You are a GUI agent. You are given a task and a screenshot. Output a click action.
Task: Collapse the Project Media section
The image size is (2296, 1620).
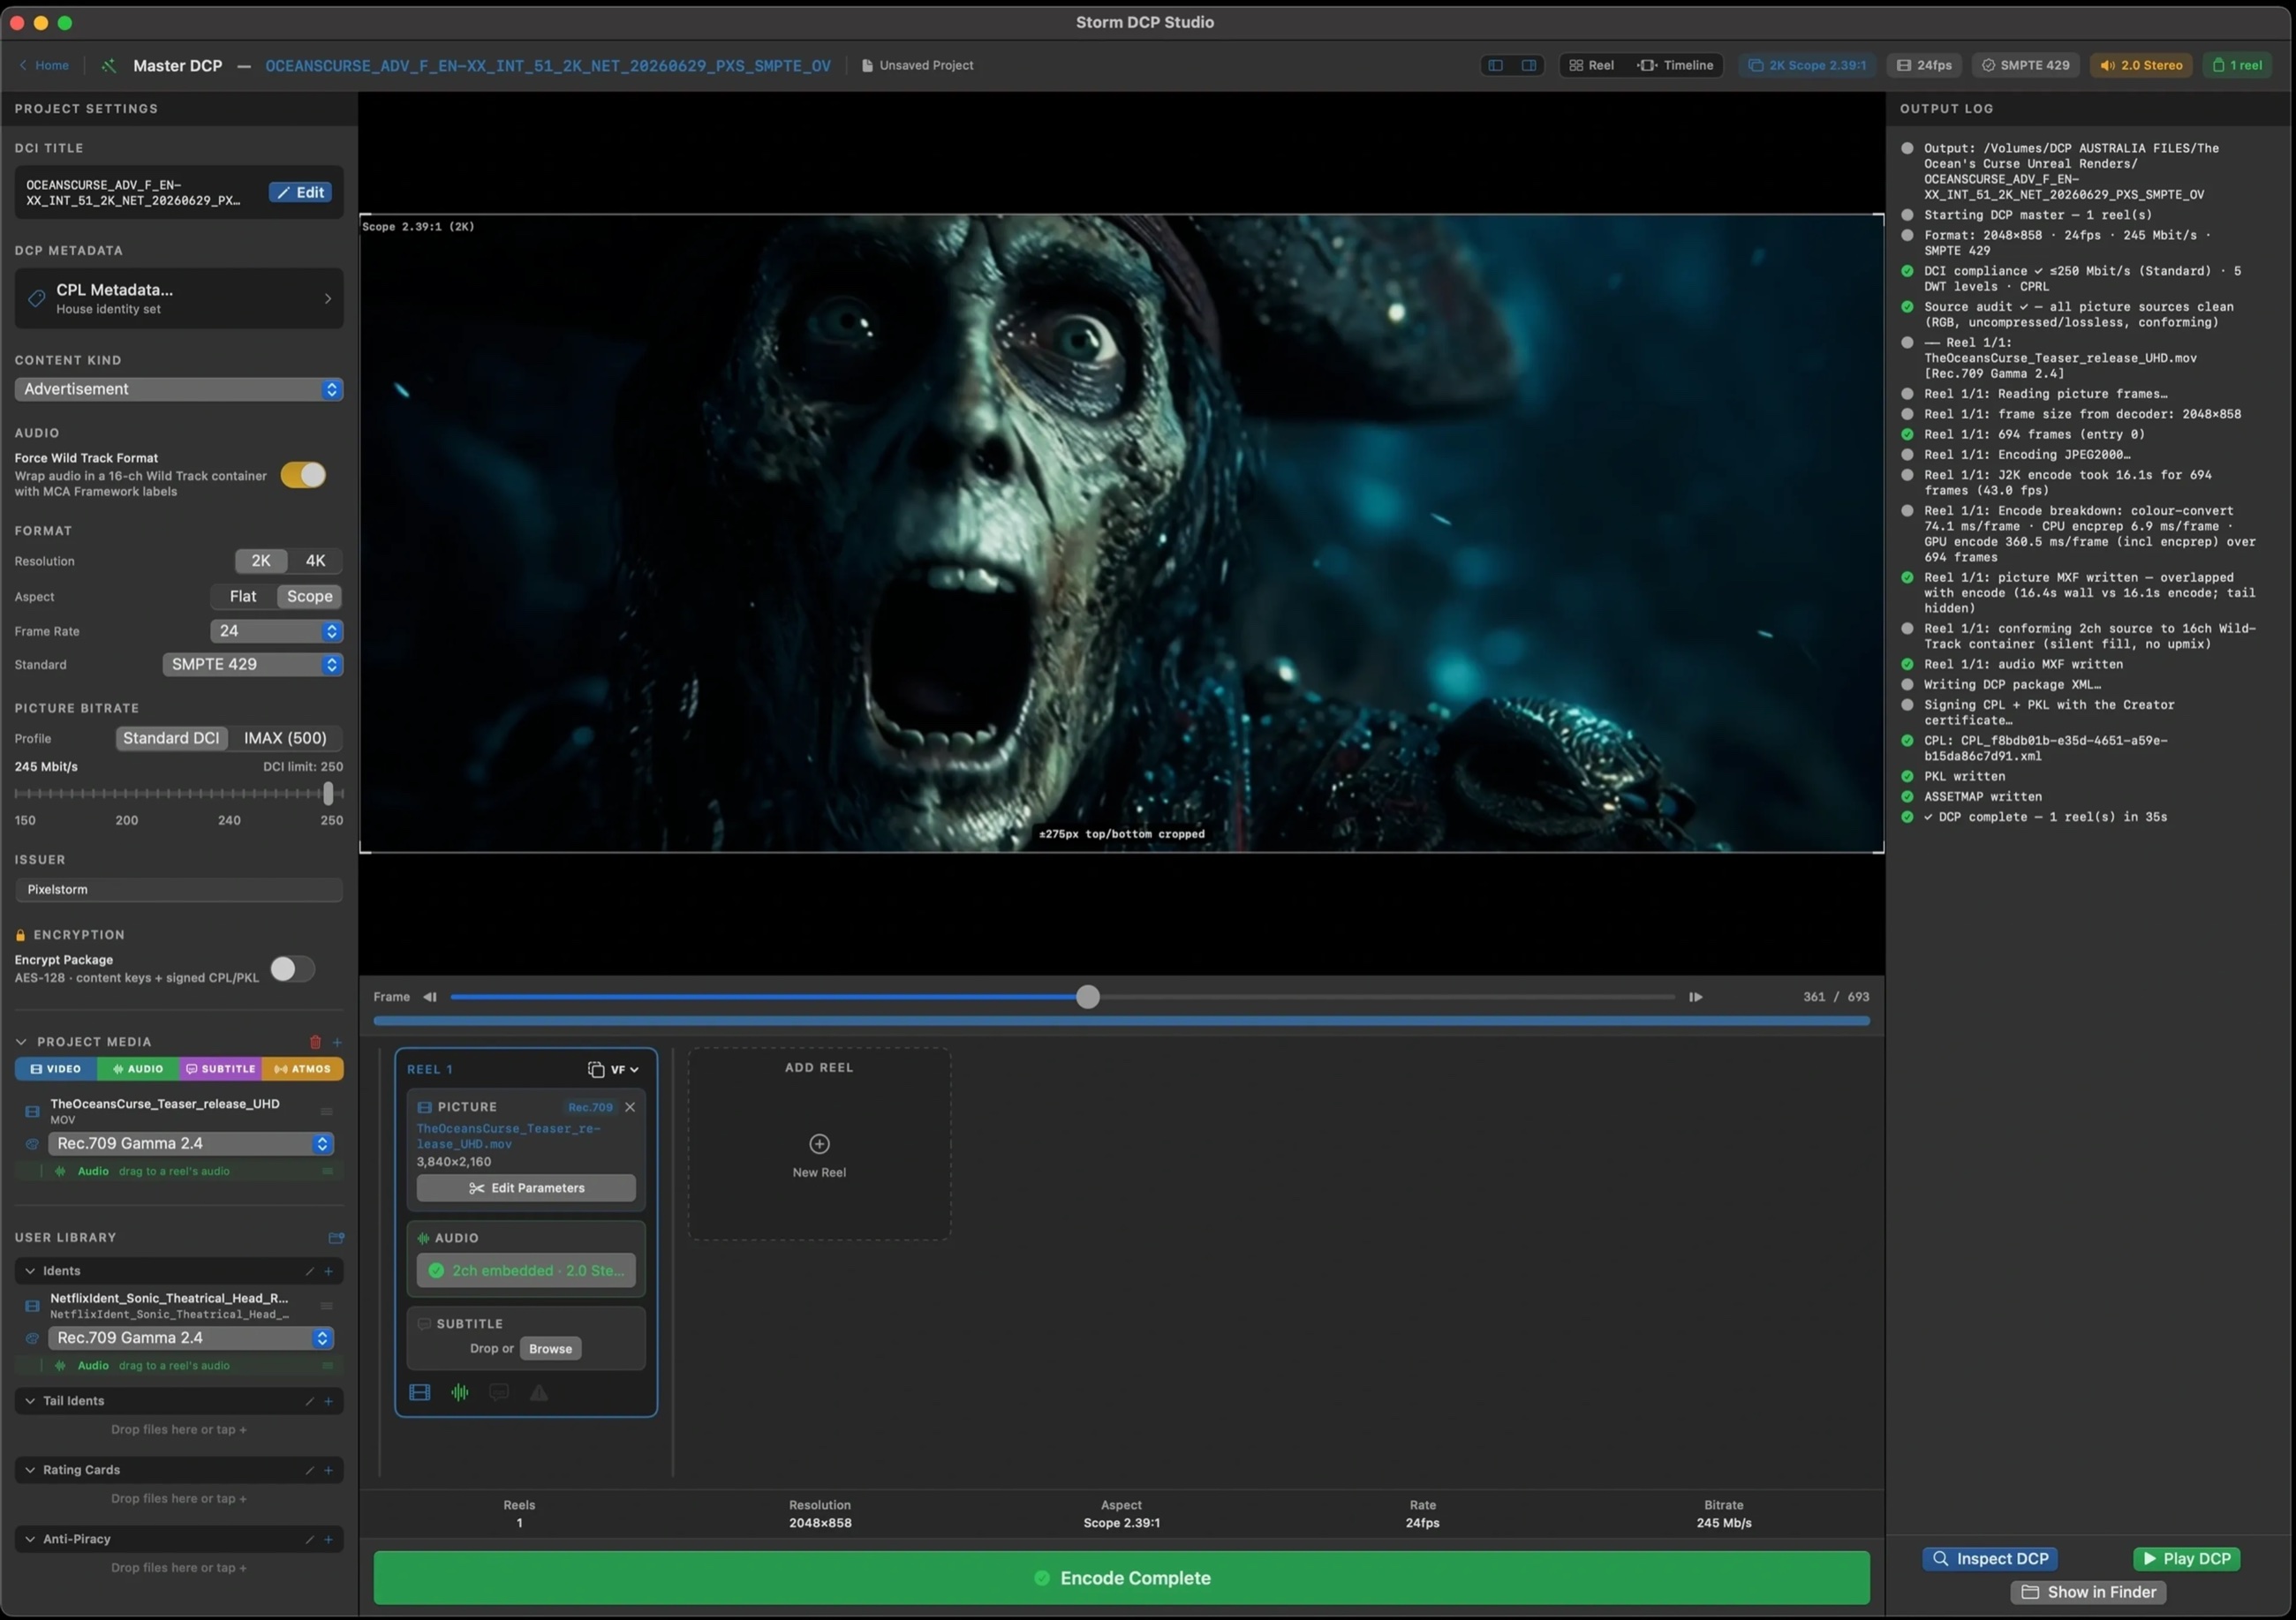point(21,1042)
